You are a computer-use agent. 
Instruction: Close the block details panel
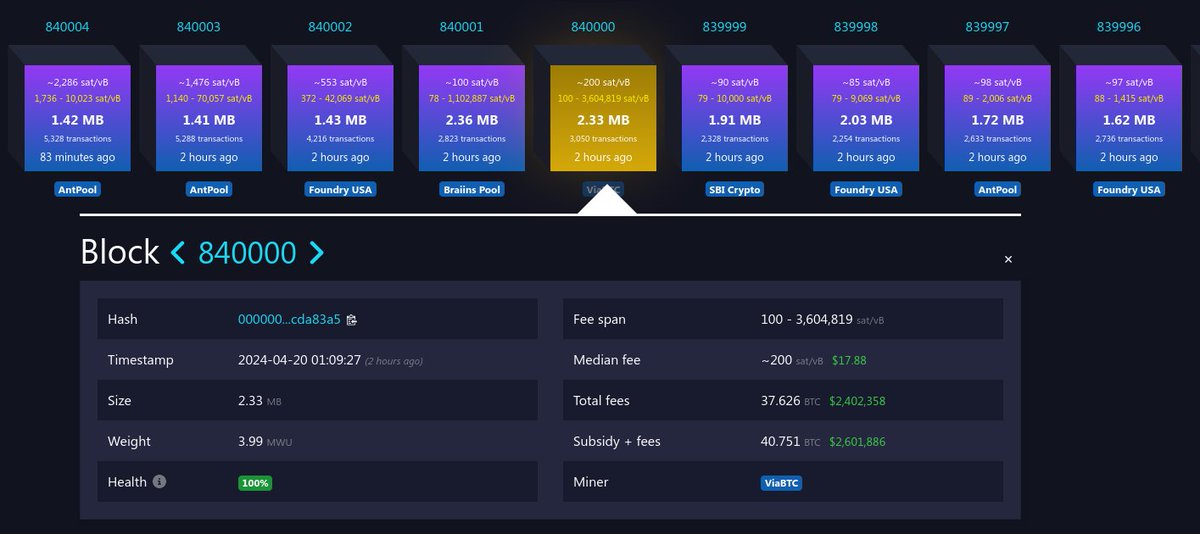(x=1008, y=260)
